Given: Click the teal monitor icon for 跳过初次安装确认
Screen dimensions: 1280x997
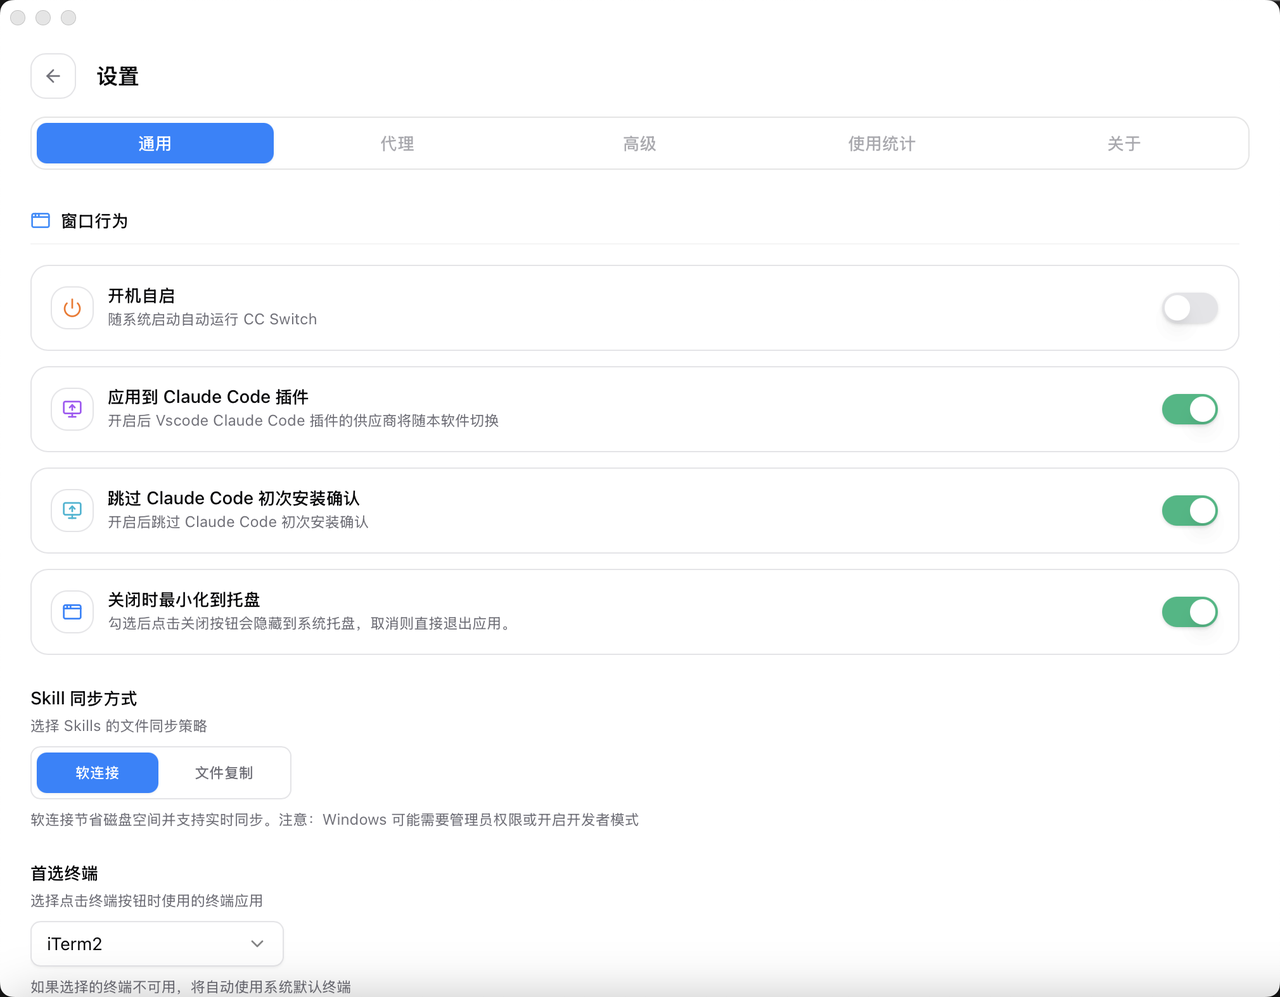Looking at the screenshot, I should 72,510.
